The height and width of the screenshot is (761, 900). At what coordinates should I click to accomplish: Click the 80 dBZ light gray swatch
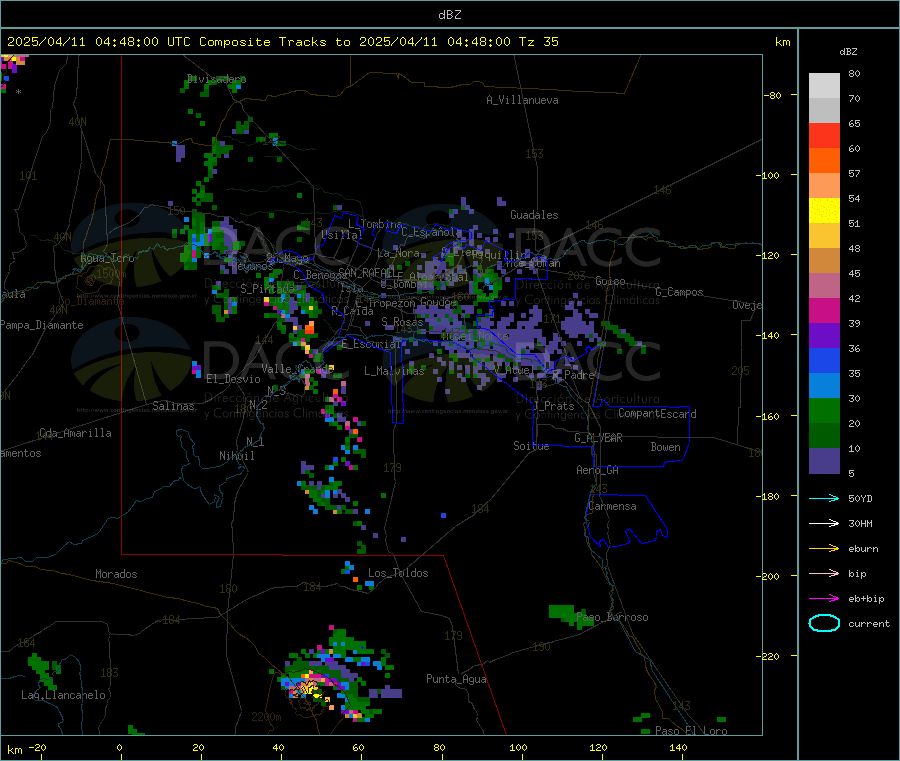(824, 86)
